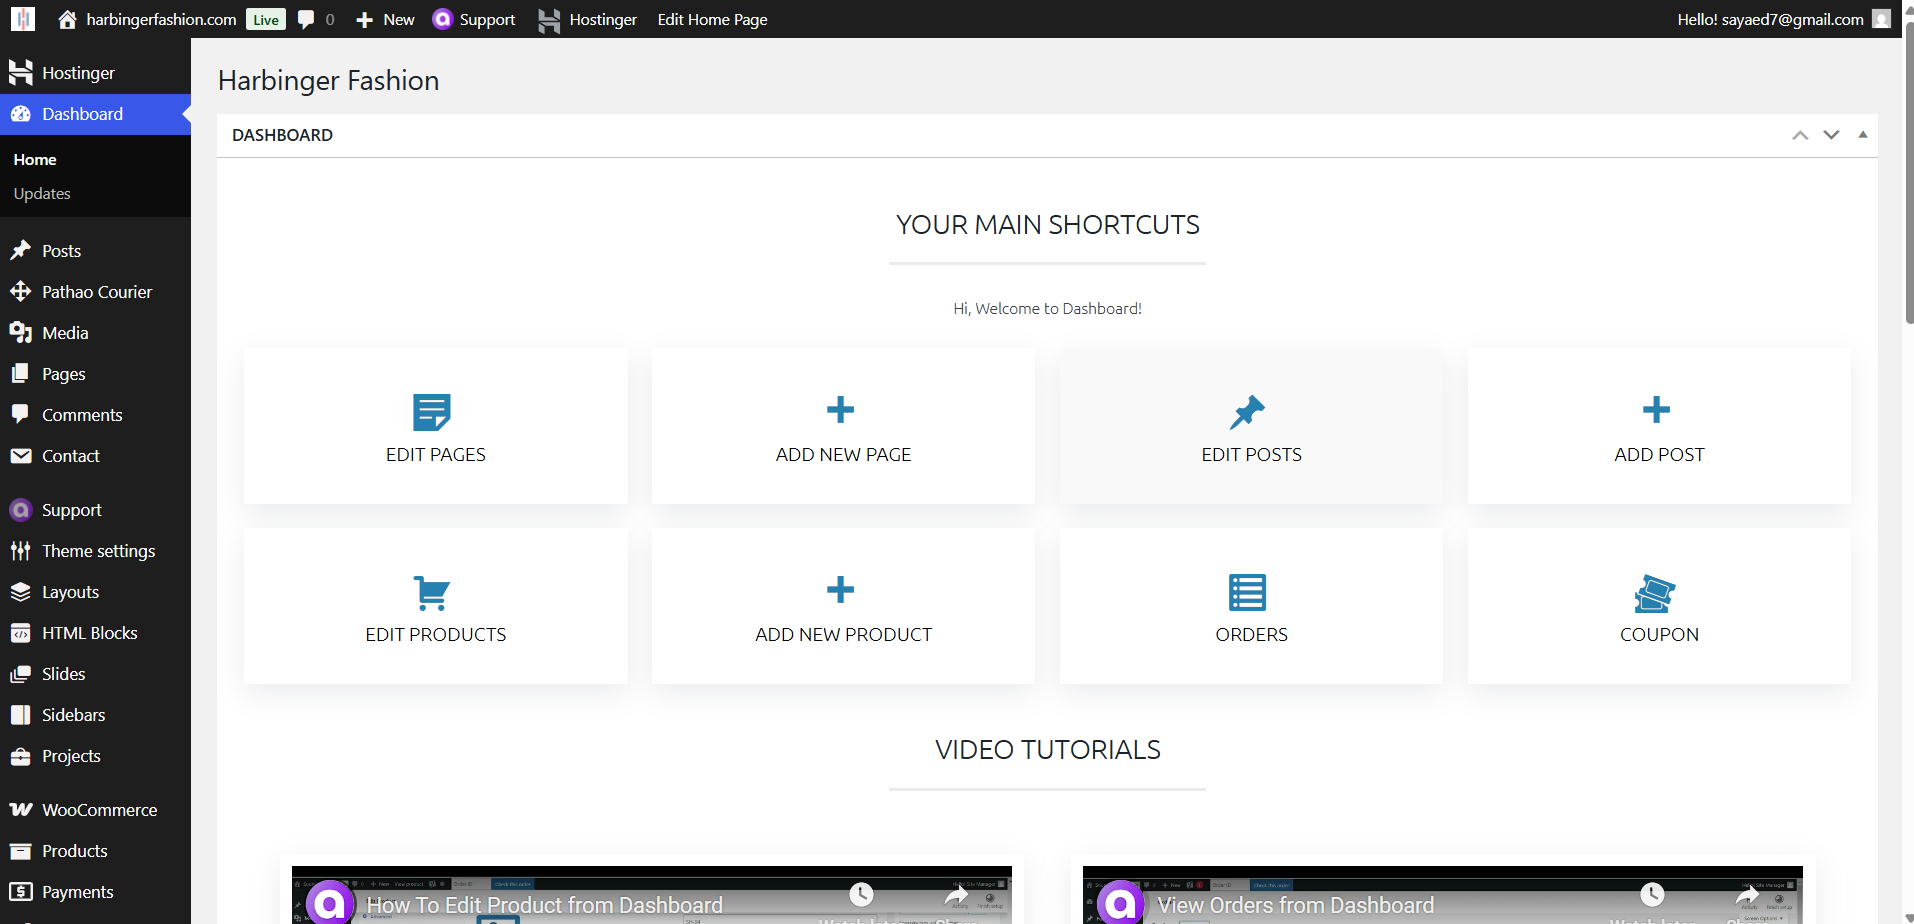This screenshot has height=924, width=1914.
Task: Click Watch later clock on View Orders video
Action: (x=1652, y=894)
